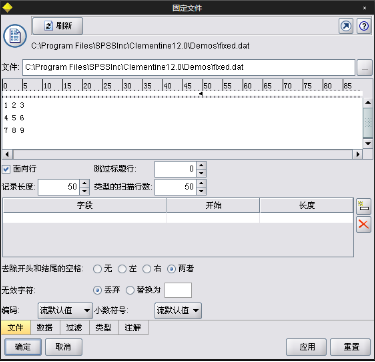Switch to the 数据 tab
This screenshot has height=362, width=375.
(45, 328)
